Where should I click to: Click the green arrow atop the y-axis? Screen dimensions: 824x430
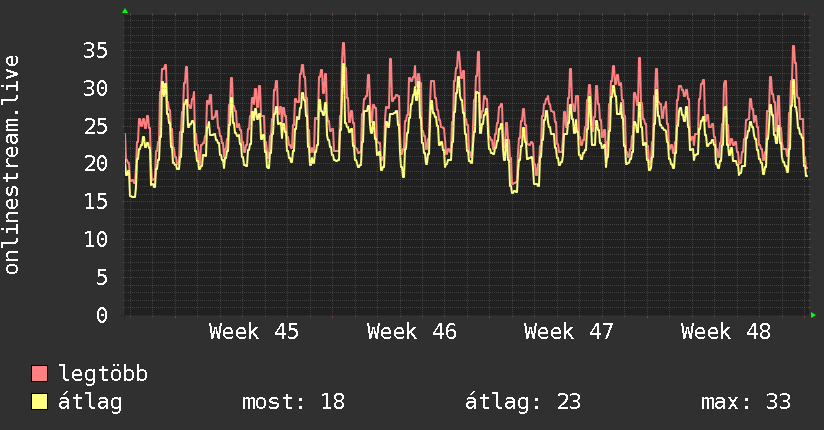coord(125,11)
